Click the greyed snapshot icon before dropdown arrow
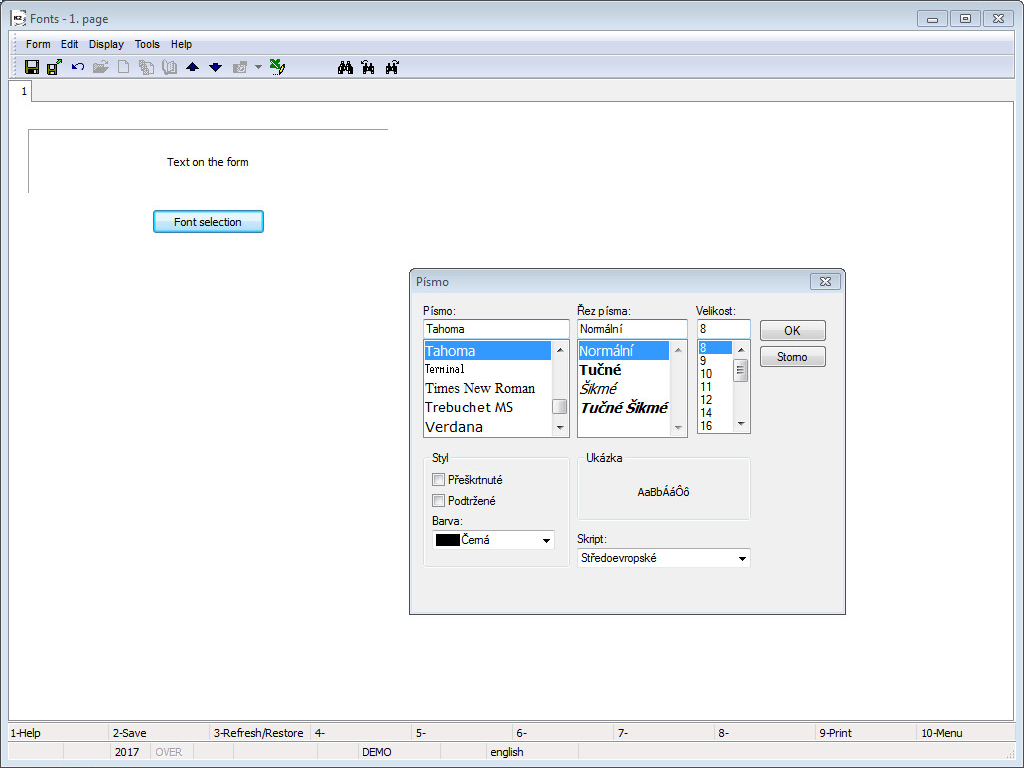Screen dimensions: 1024x768 (240, 67)
